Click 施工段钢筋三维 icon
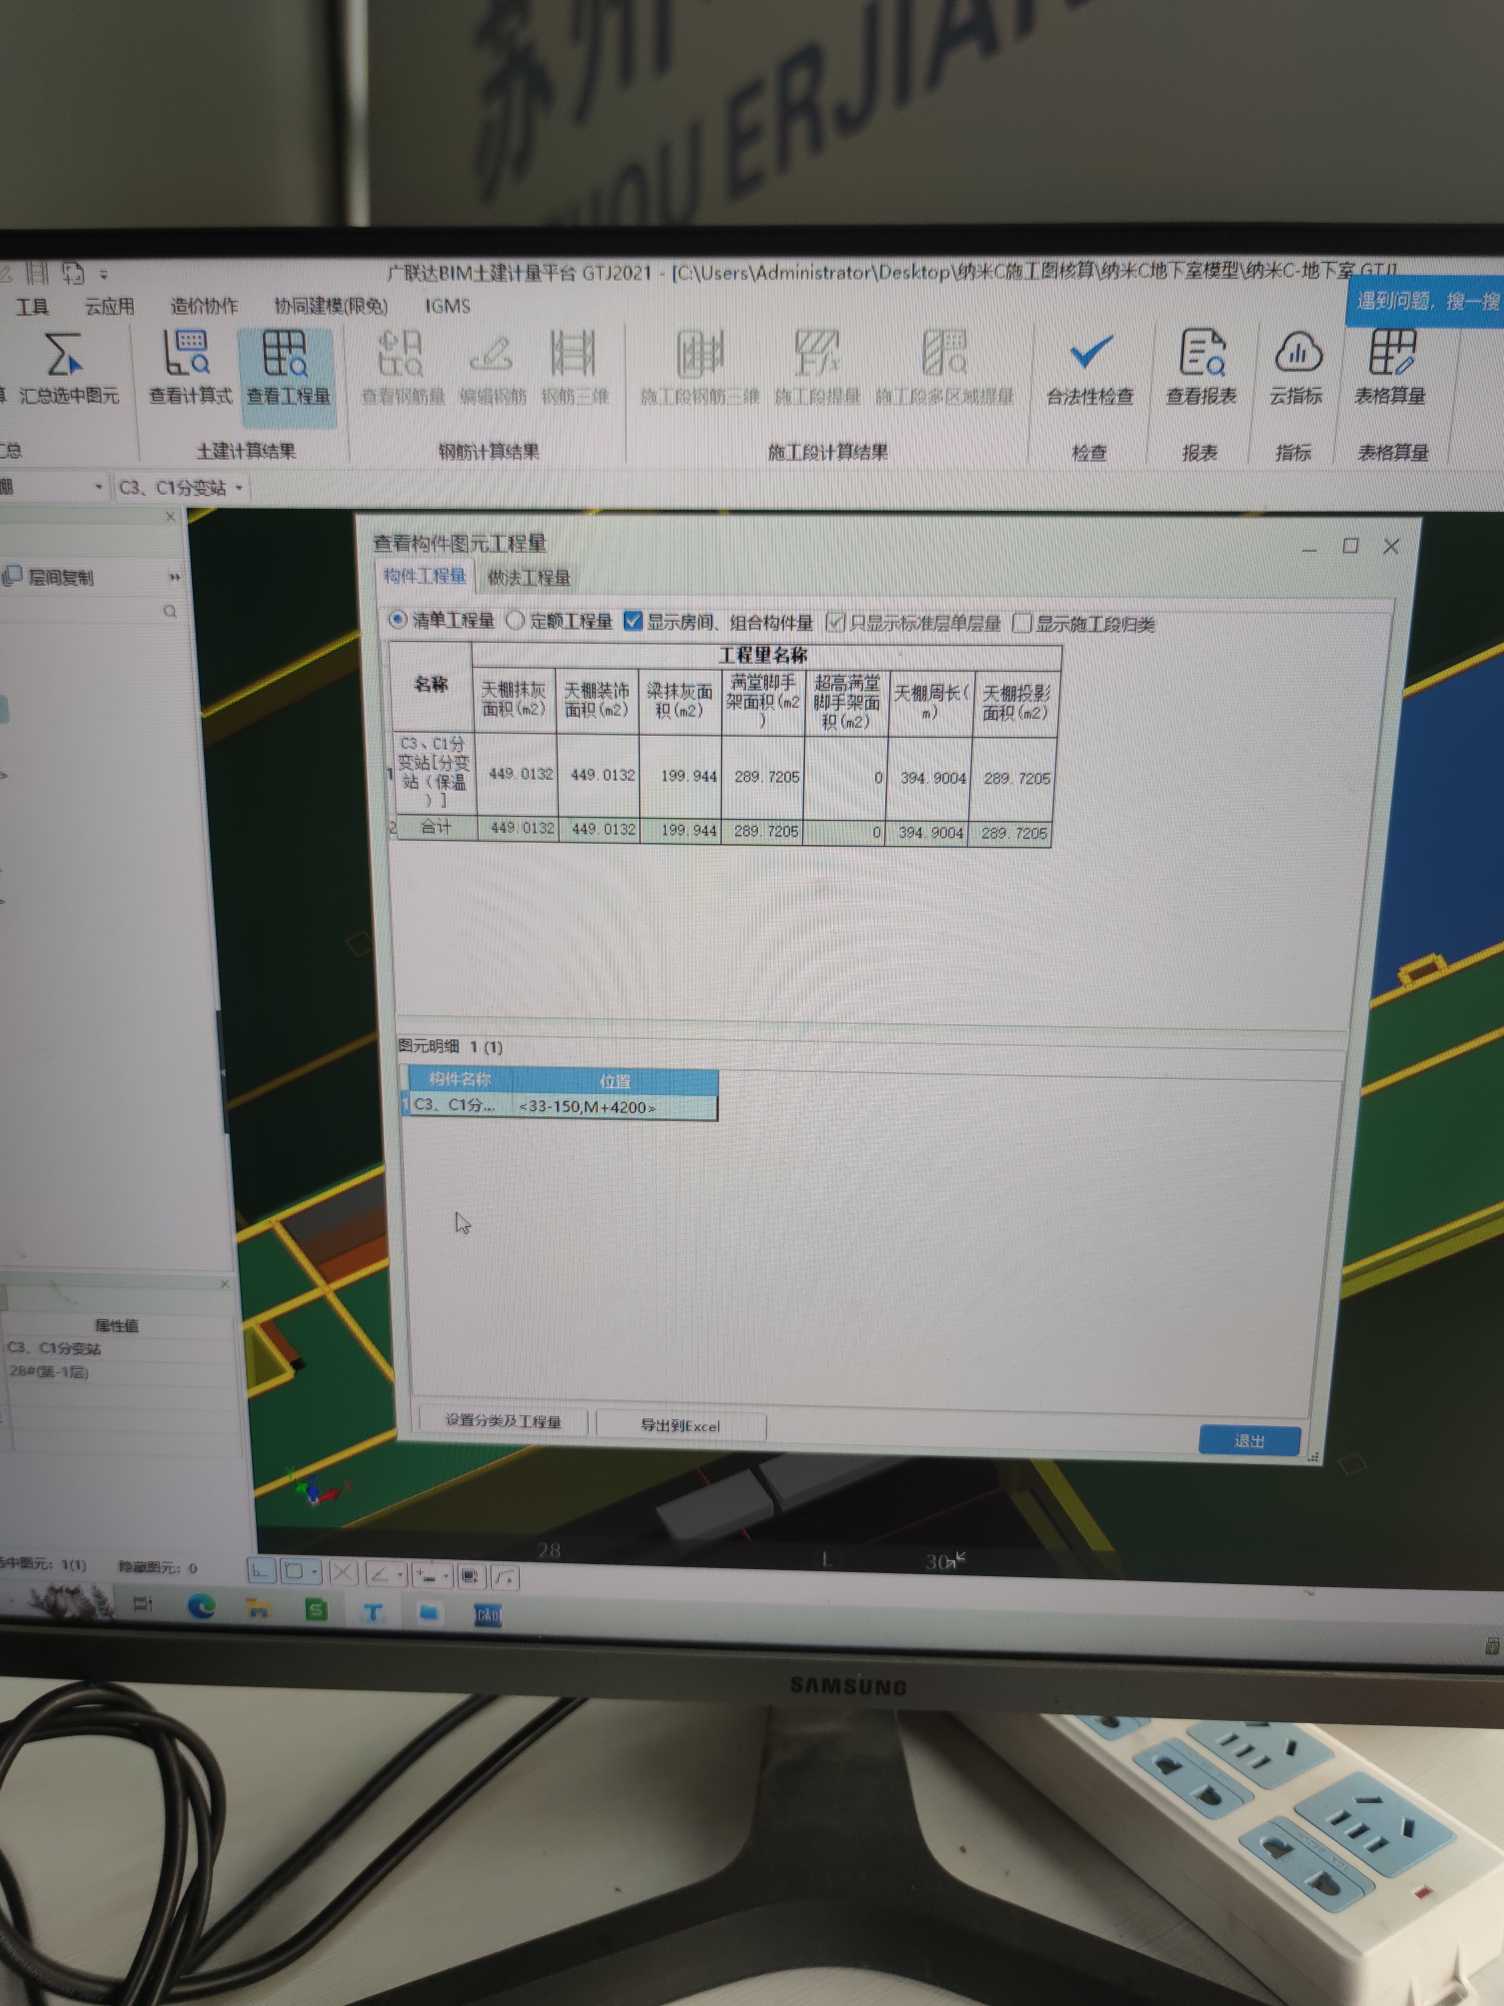The width and height of the screenshot is (1504, 2006). 699,355
